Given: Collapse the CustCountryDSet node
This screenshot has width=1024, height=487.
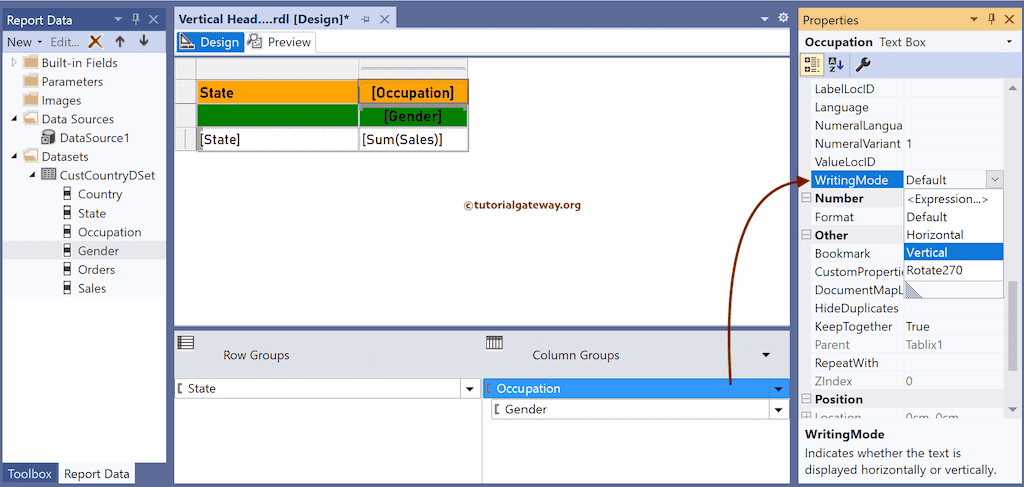Looking at the screenshot, I should [32, 175].
